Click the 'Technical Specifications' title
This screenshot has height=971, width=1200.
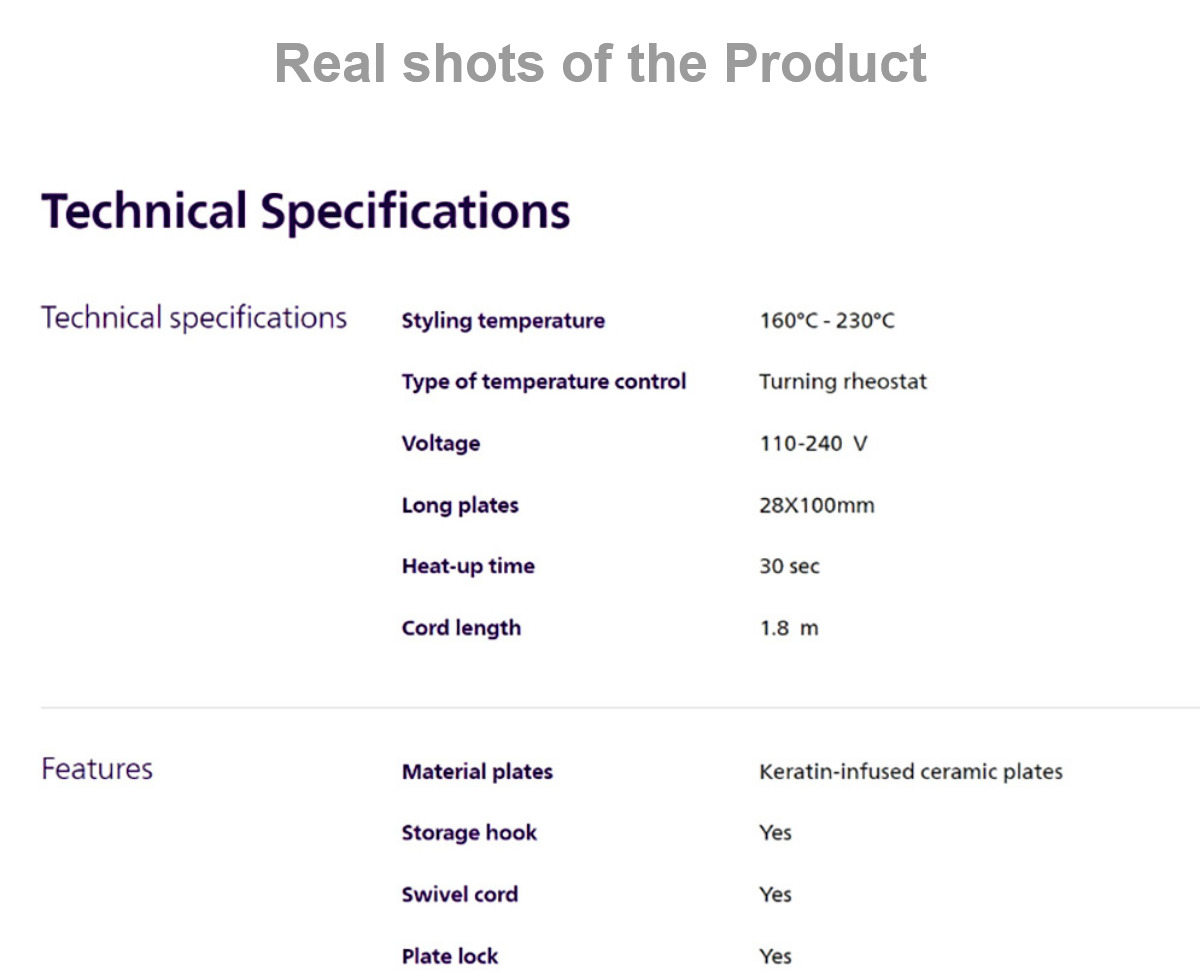(306, 213)
